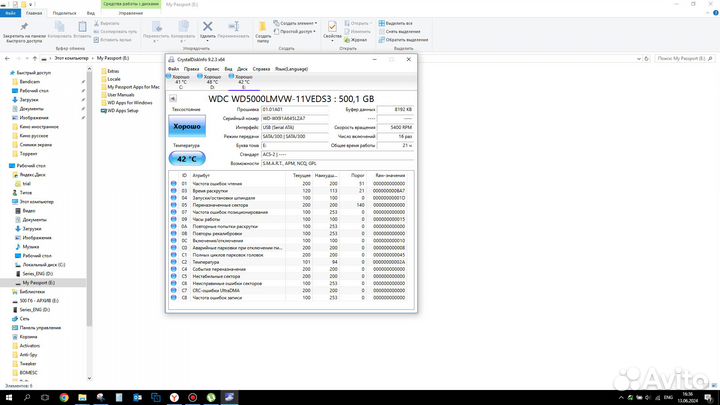This screenshot has width=720, height=405.
Task: Open the Простой доступ dropdown
Action: coord(294,31)
